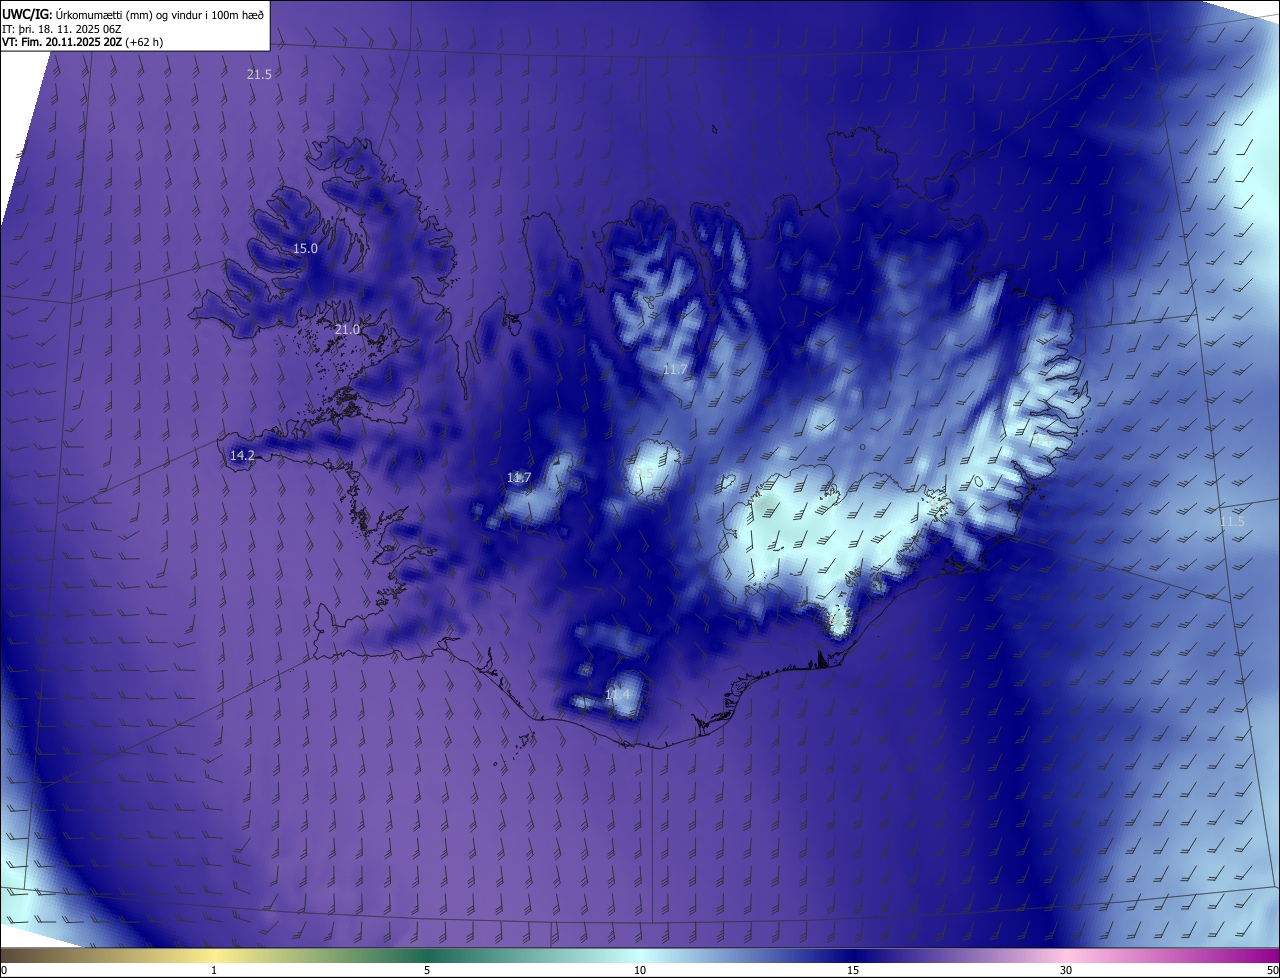Click the 11.7 label next to the 9.5 glacier

point(519,477)
